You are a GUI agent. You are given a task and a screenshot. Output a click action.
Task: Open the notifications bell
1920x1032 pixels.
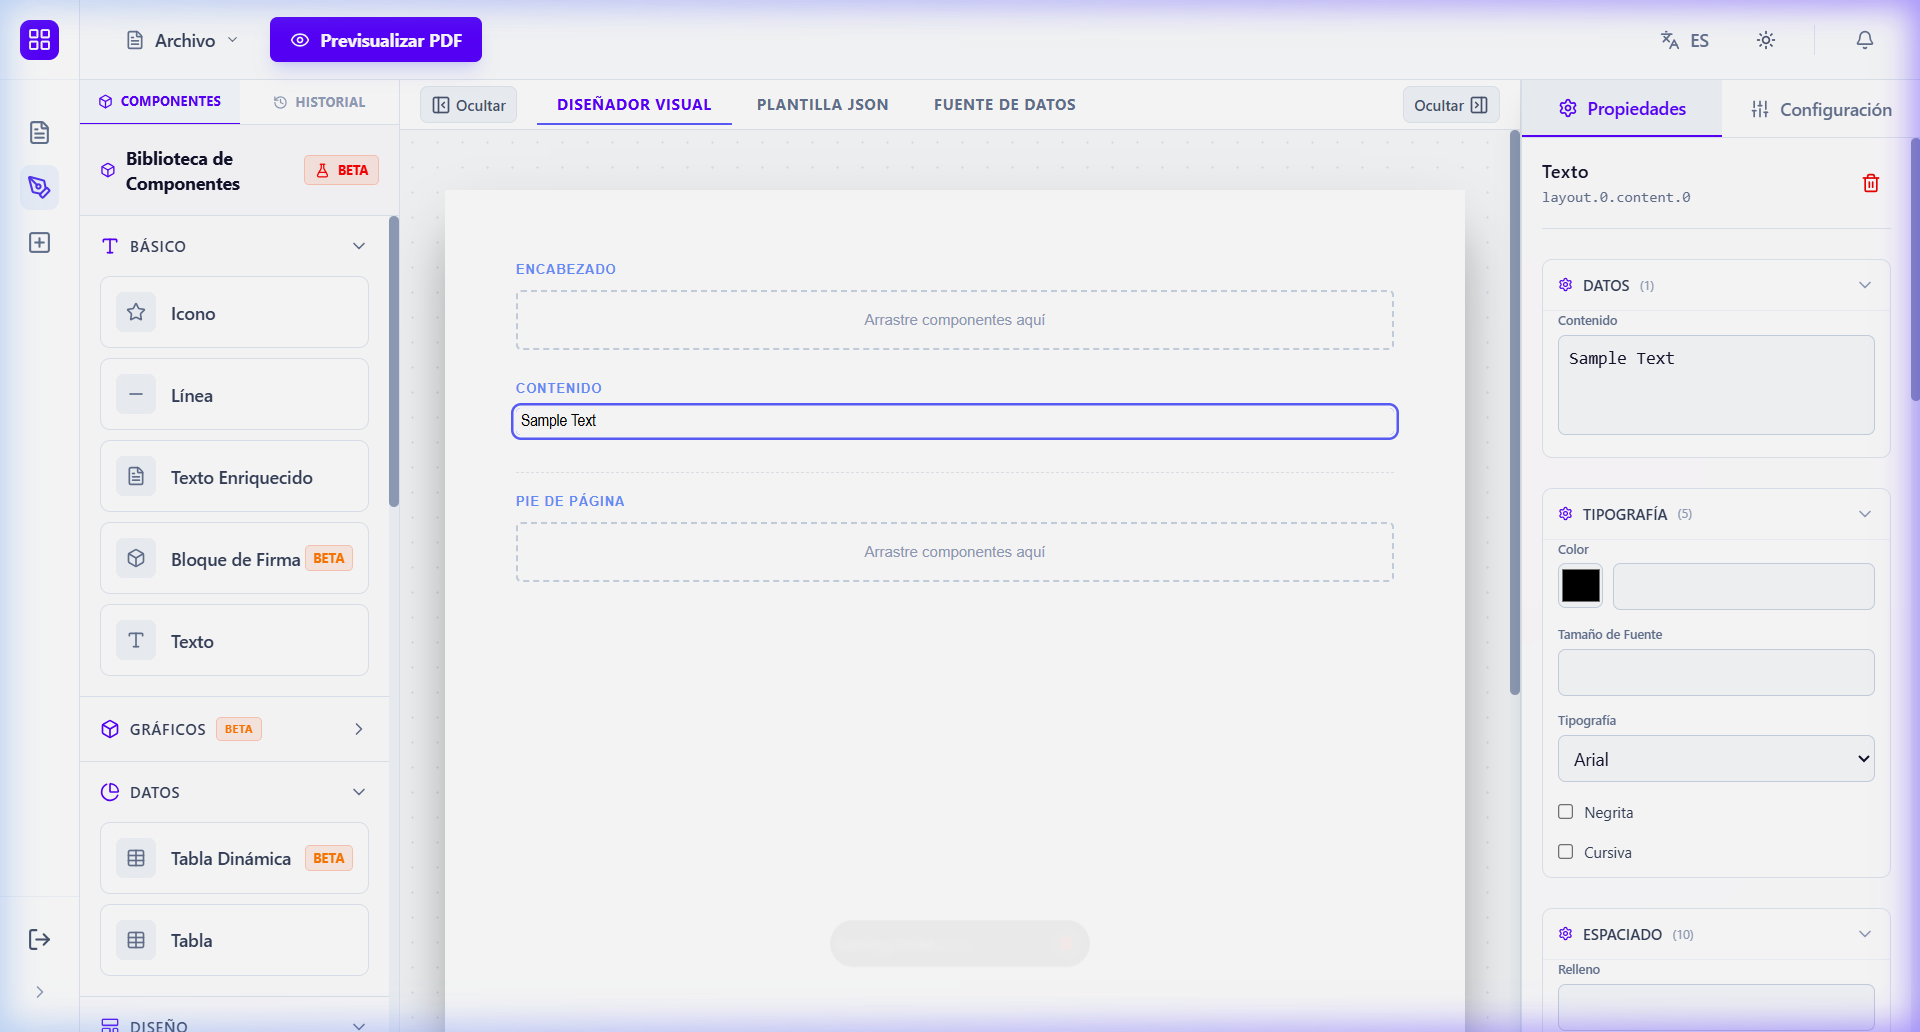[1865, 40]
